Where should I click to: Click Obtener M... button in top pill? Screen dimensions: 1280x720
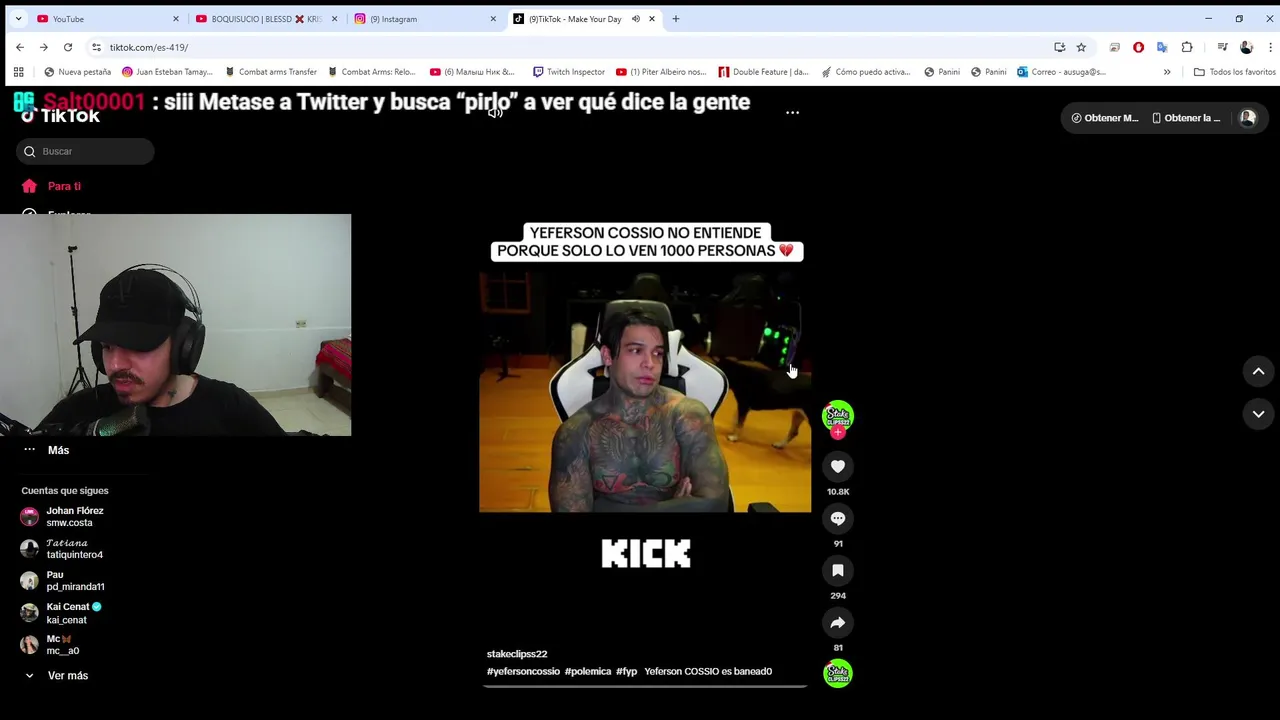click(1105, 118)
